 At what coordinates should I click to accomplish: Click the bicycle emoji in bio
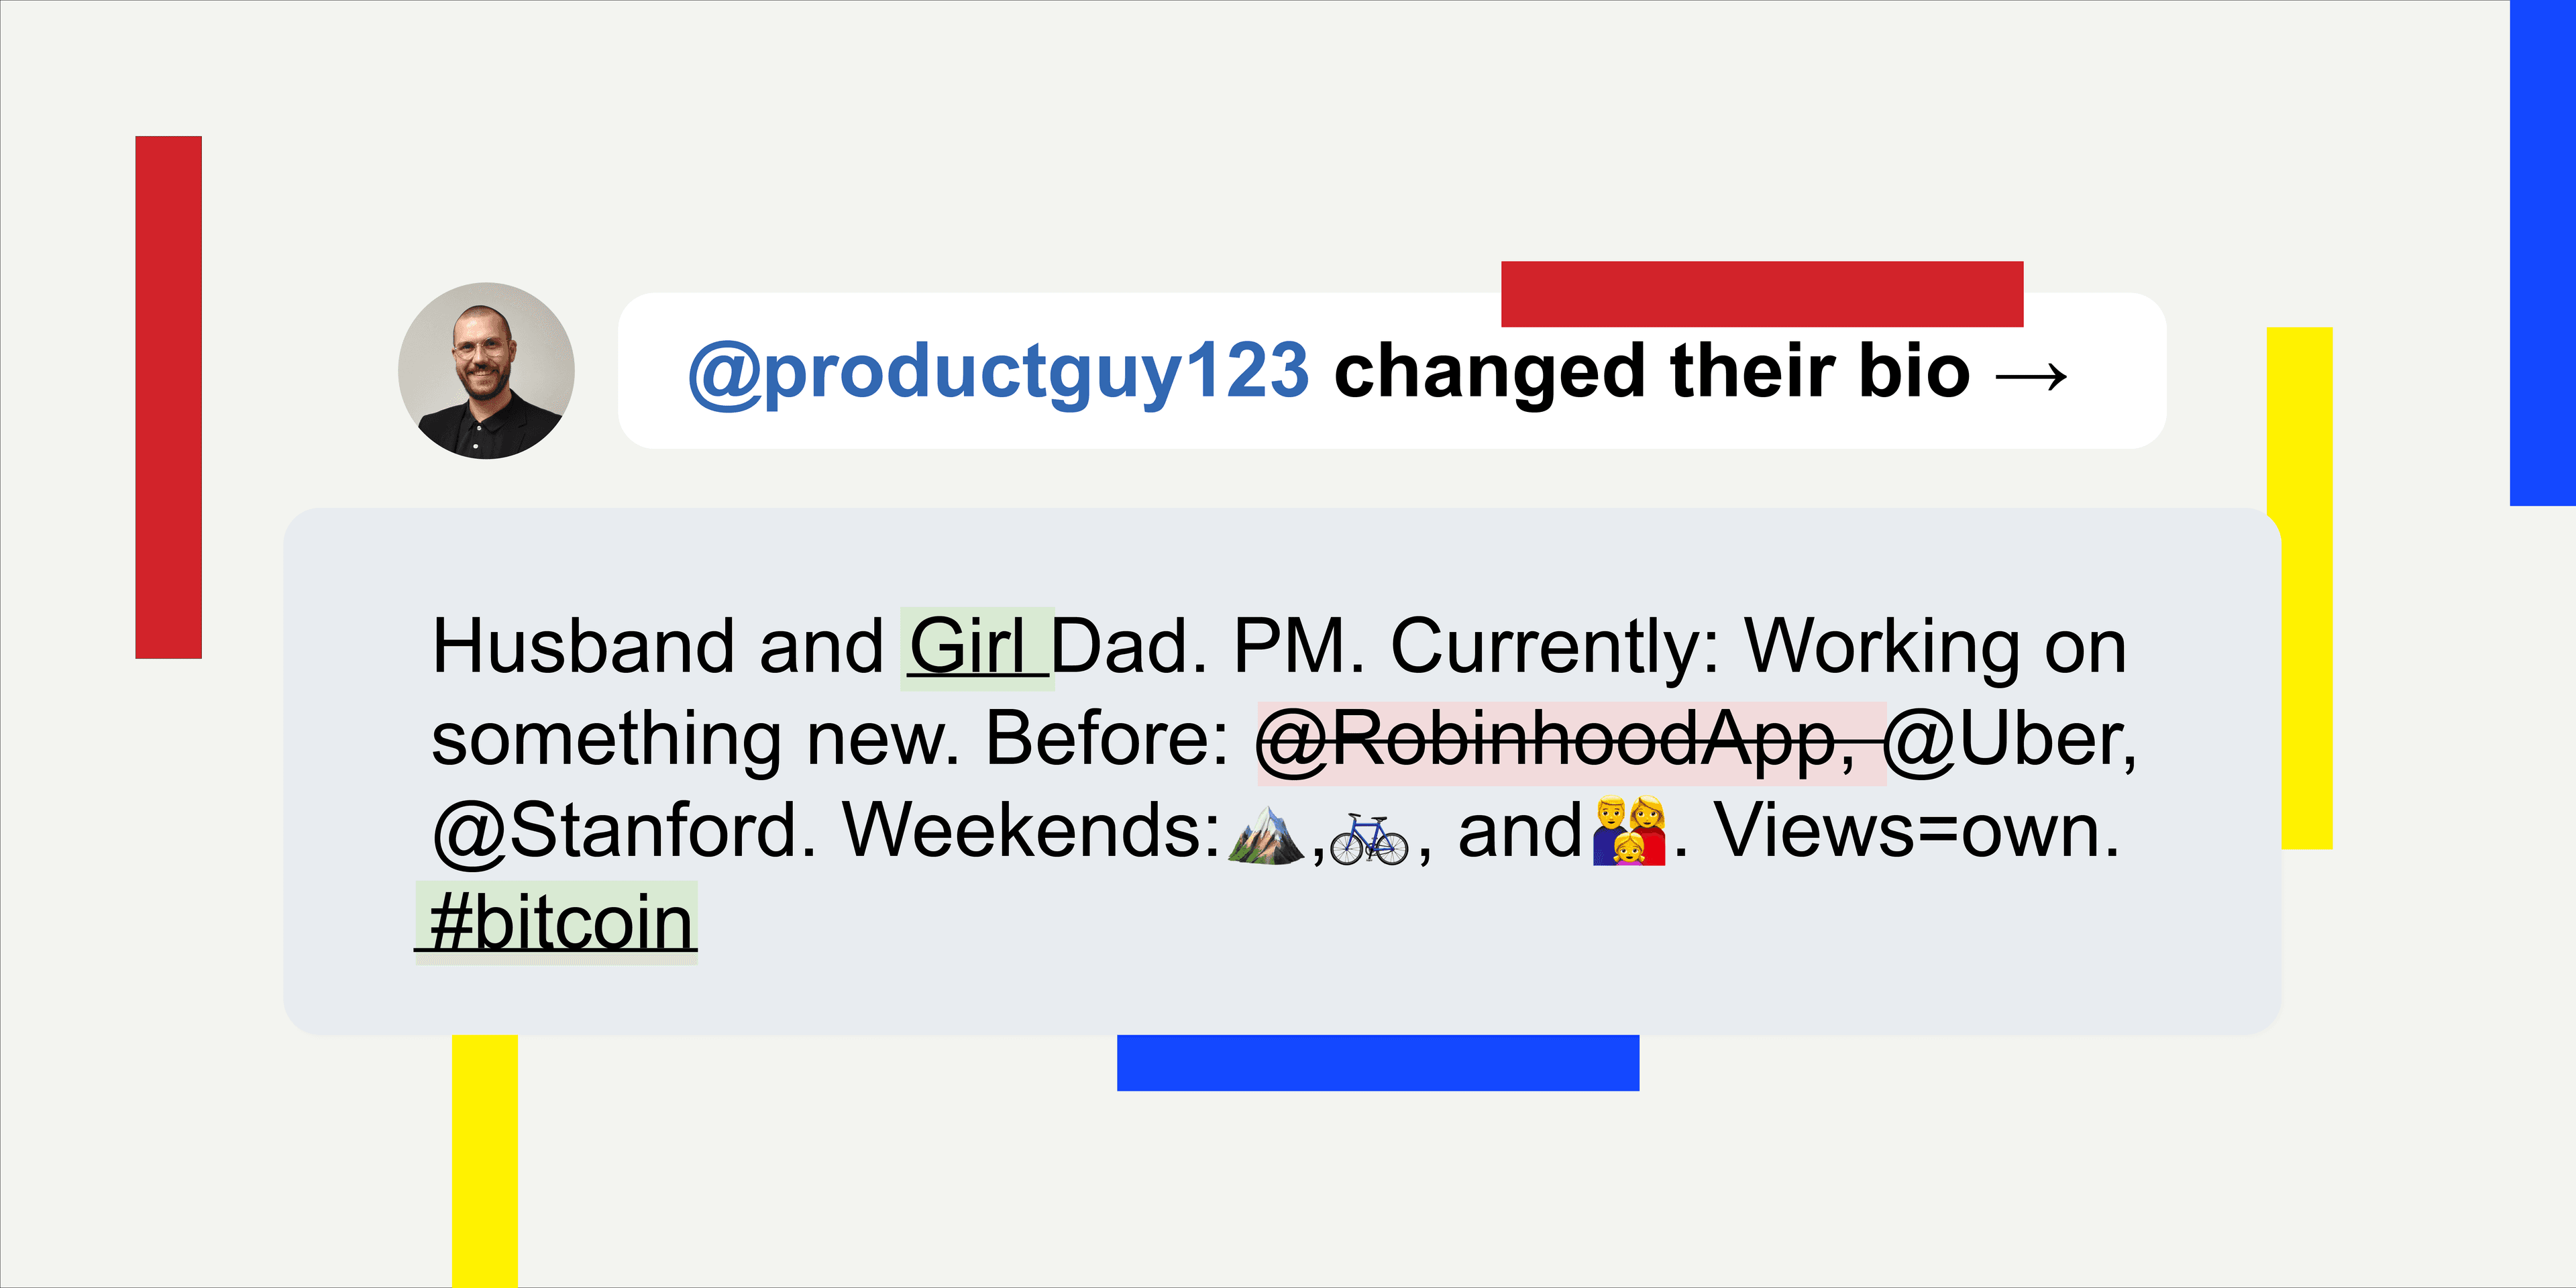point(1369,838)
